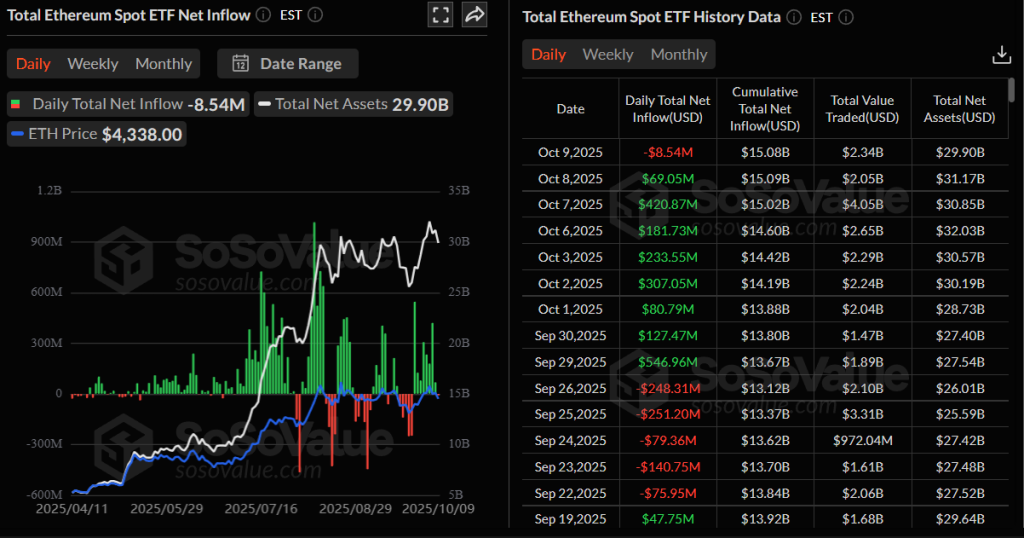The width and height of the screenshot is (1024, 538).
Task: Click the Oct 7, 2025 table row
Action: click(765, 204)
